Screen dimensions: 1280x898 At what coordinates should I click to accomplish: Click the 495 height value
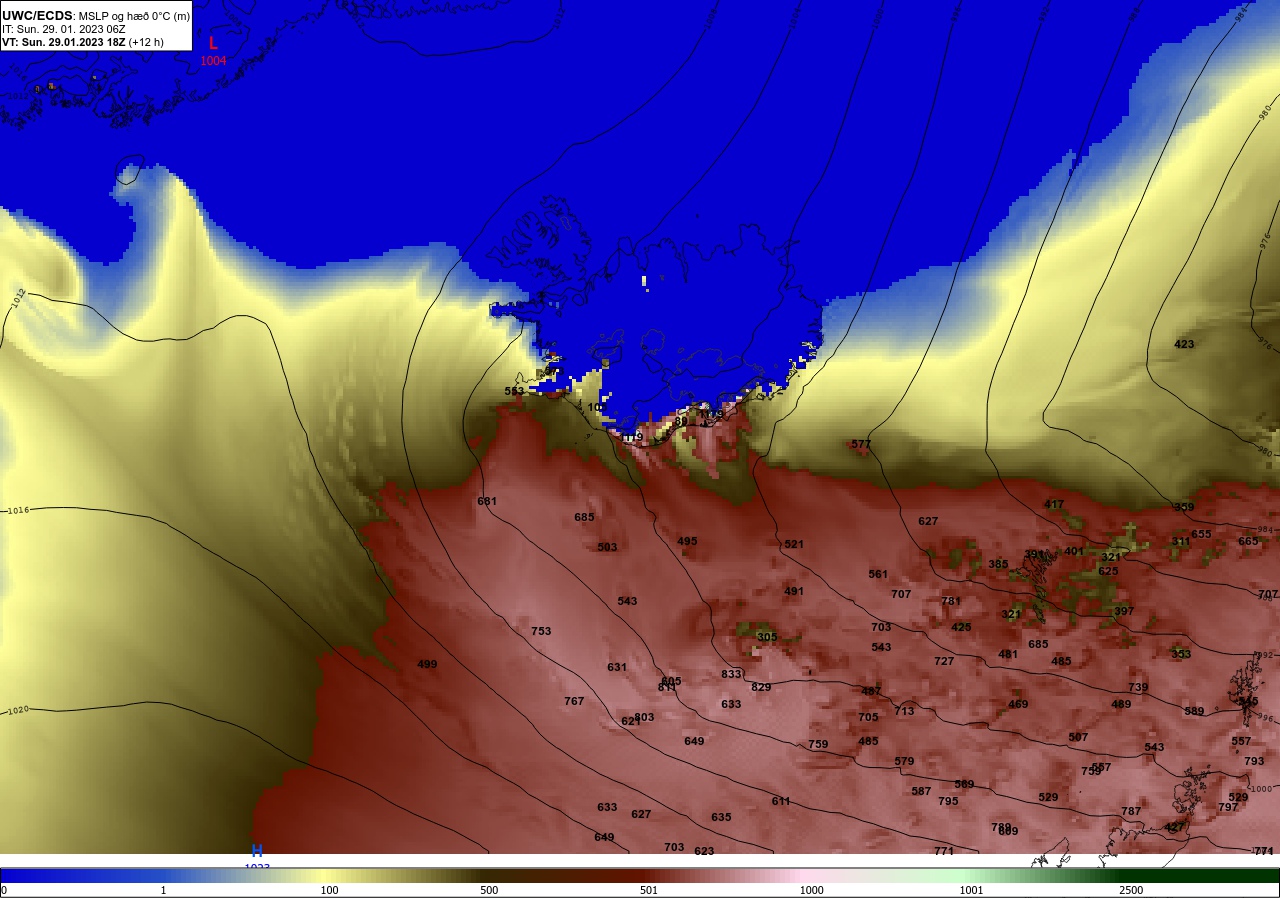[687, 541]
